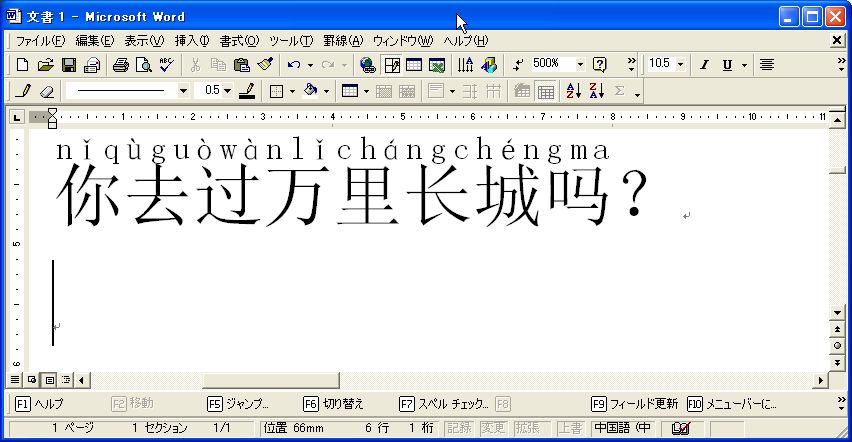Click the Save floppy disk icon
Screen dimensions: 852x442
68,65
